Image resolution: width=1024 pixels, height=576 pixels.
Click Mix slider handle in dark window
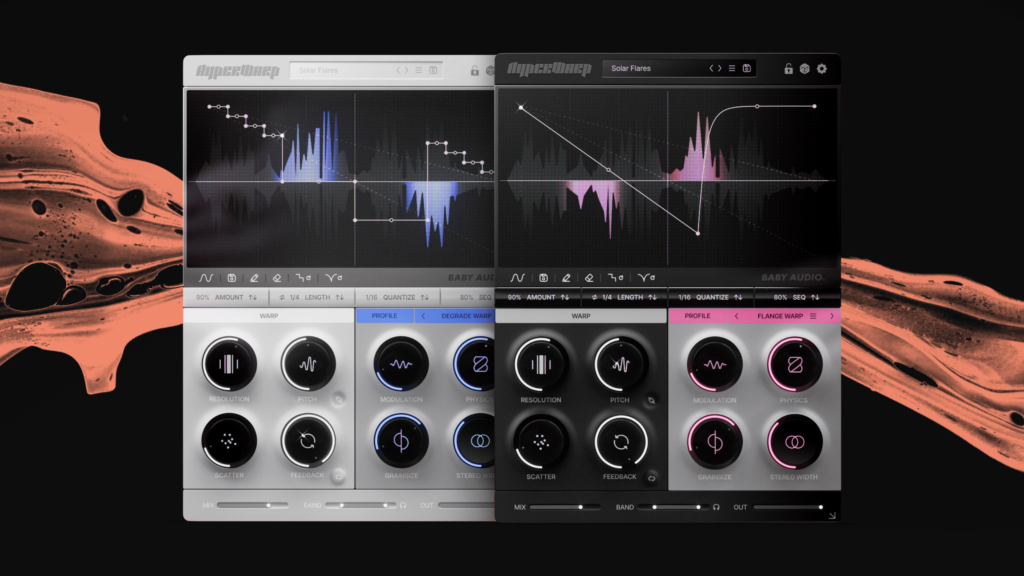coord(580,507)
